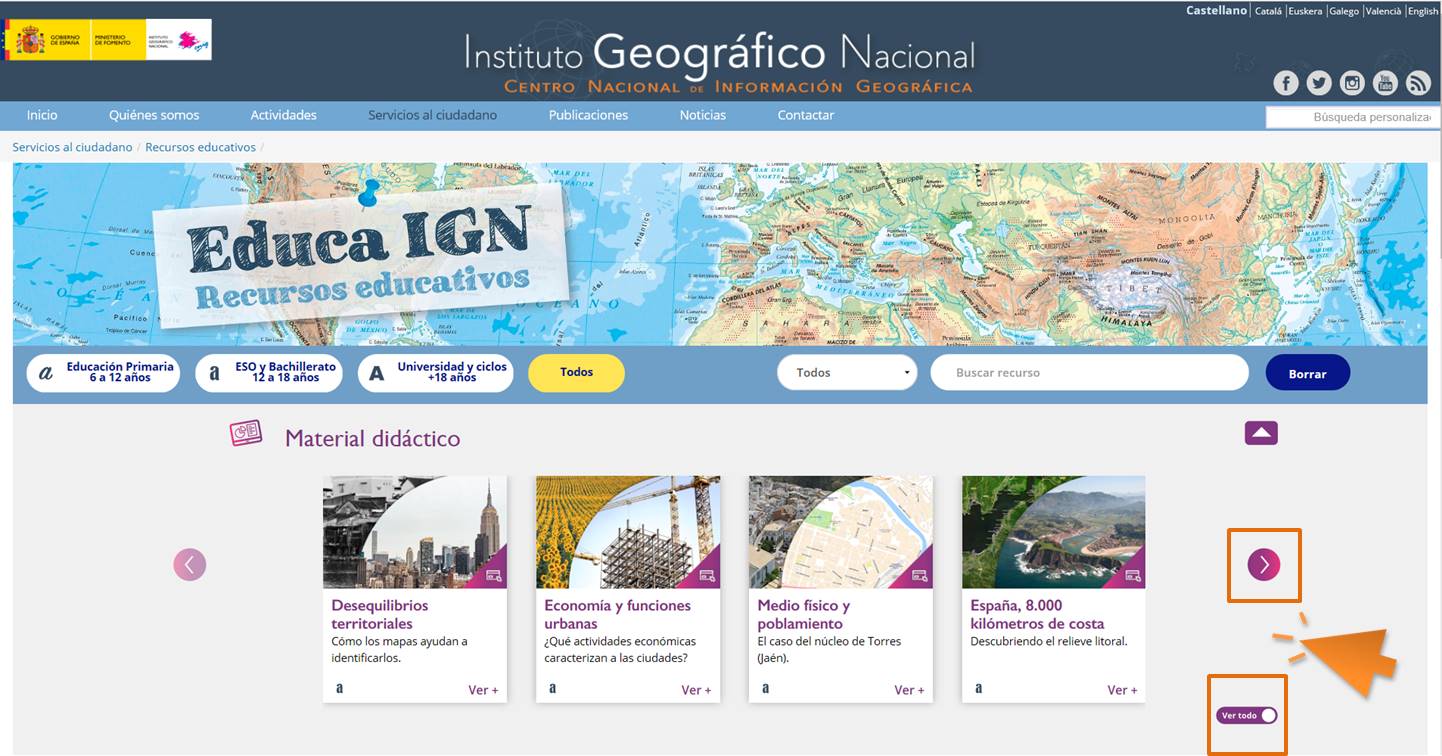Click the Buscar recurso search field
The image size is (1442, 756).
pyautogui.click(x=1090, y=372)
